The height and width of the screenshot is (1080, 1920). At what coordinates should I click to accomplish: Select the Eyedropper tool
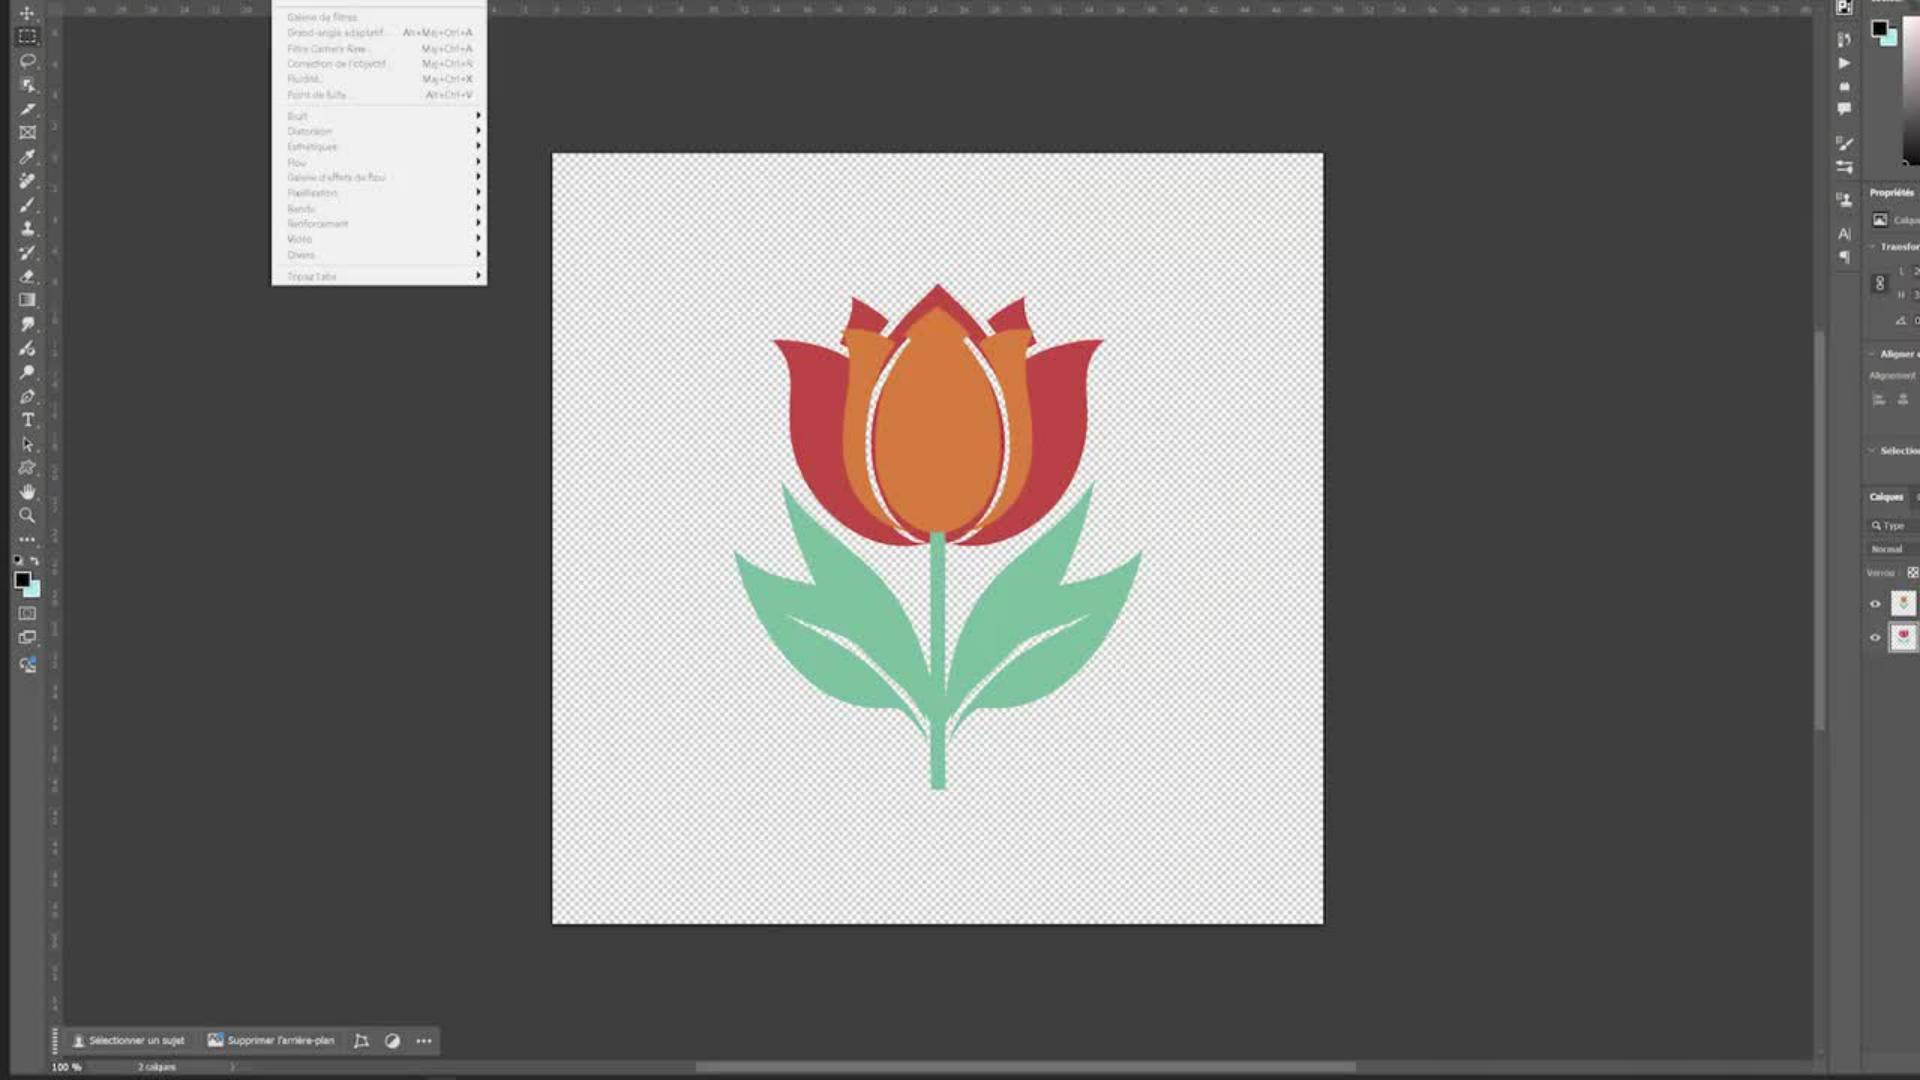[27, 157]
